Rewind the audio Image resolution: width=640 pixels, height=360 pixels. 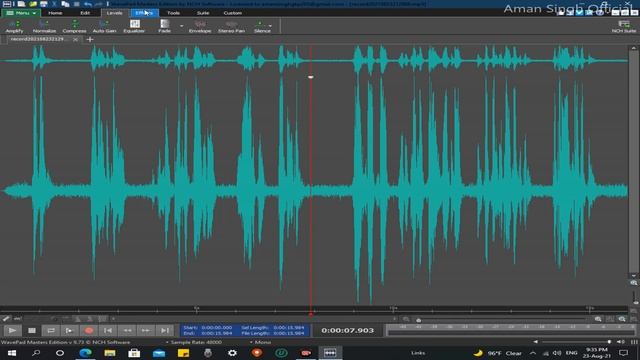tap(127, 330)
